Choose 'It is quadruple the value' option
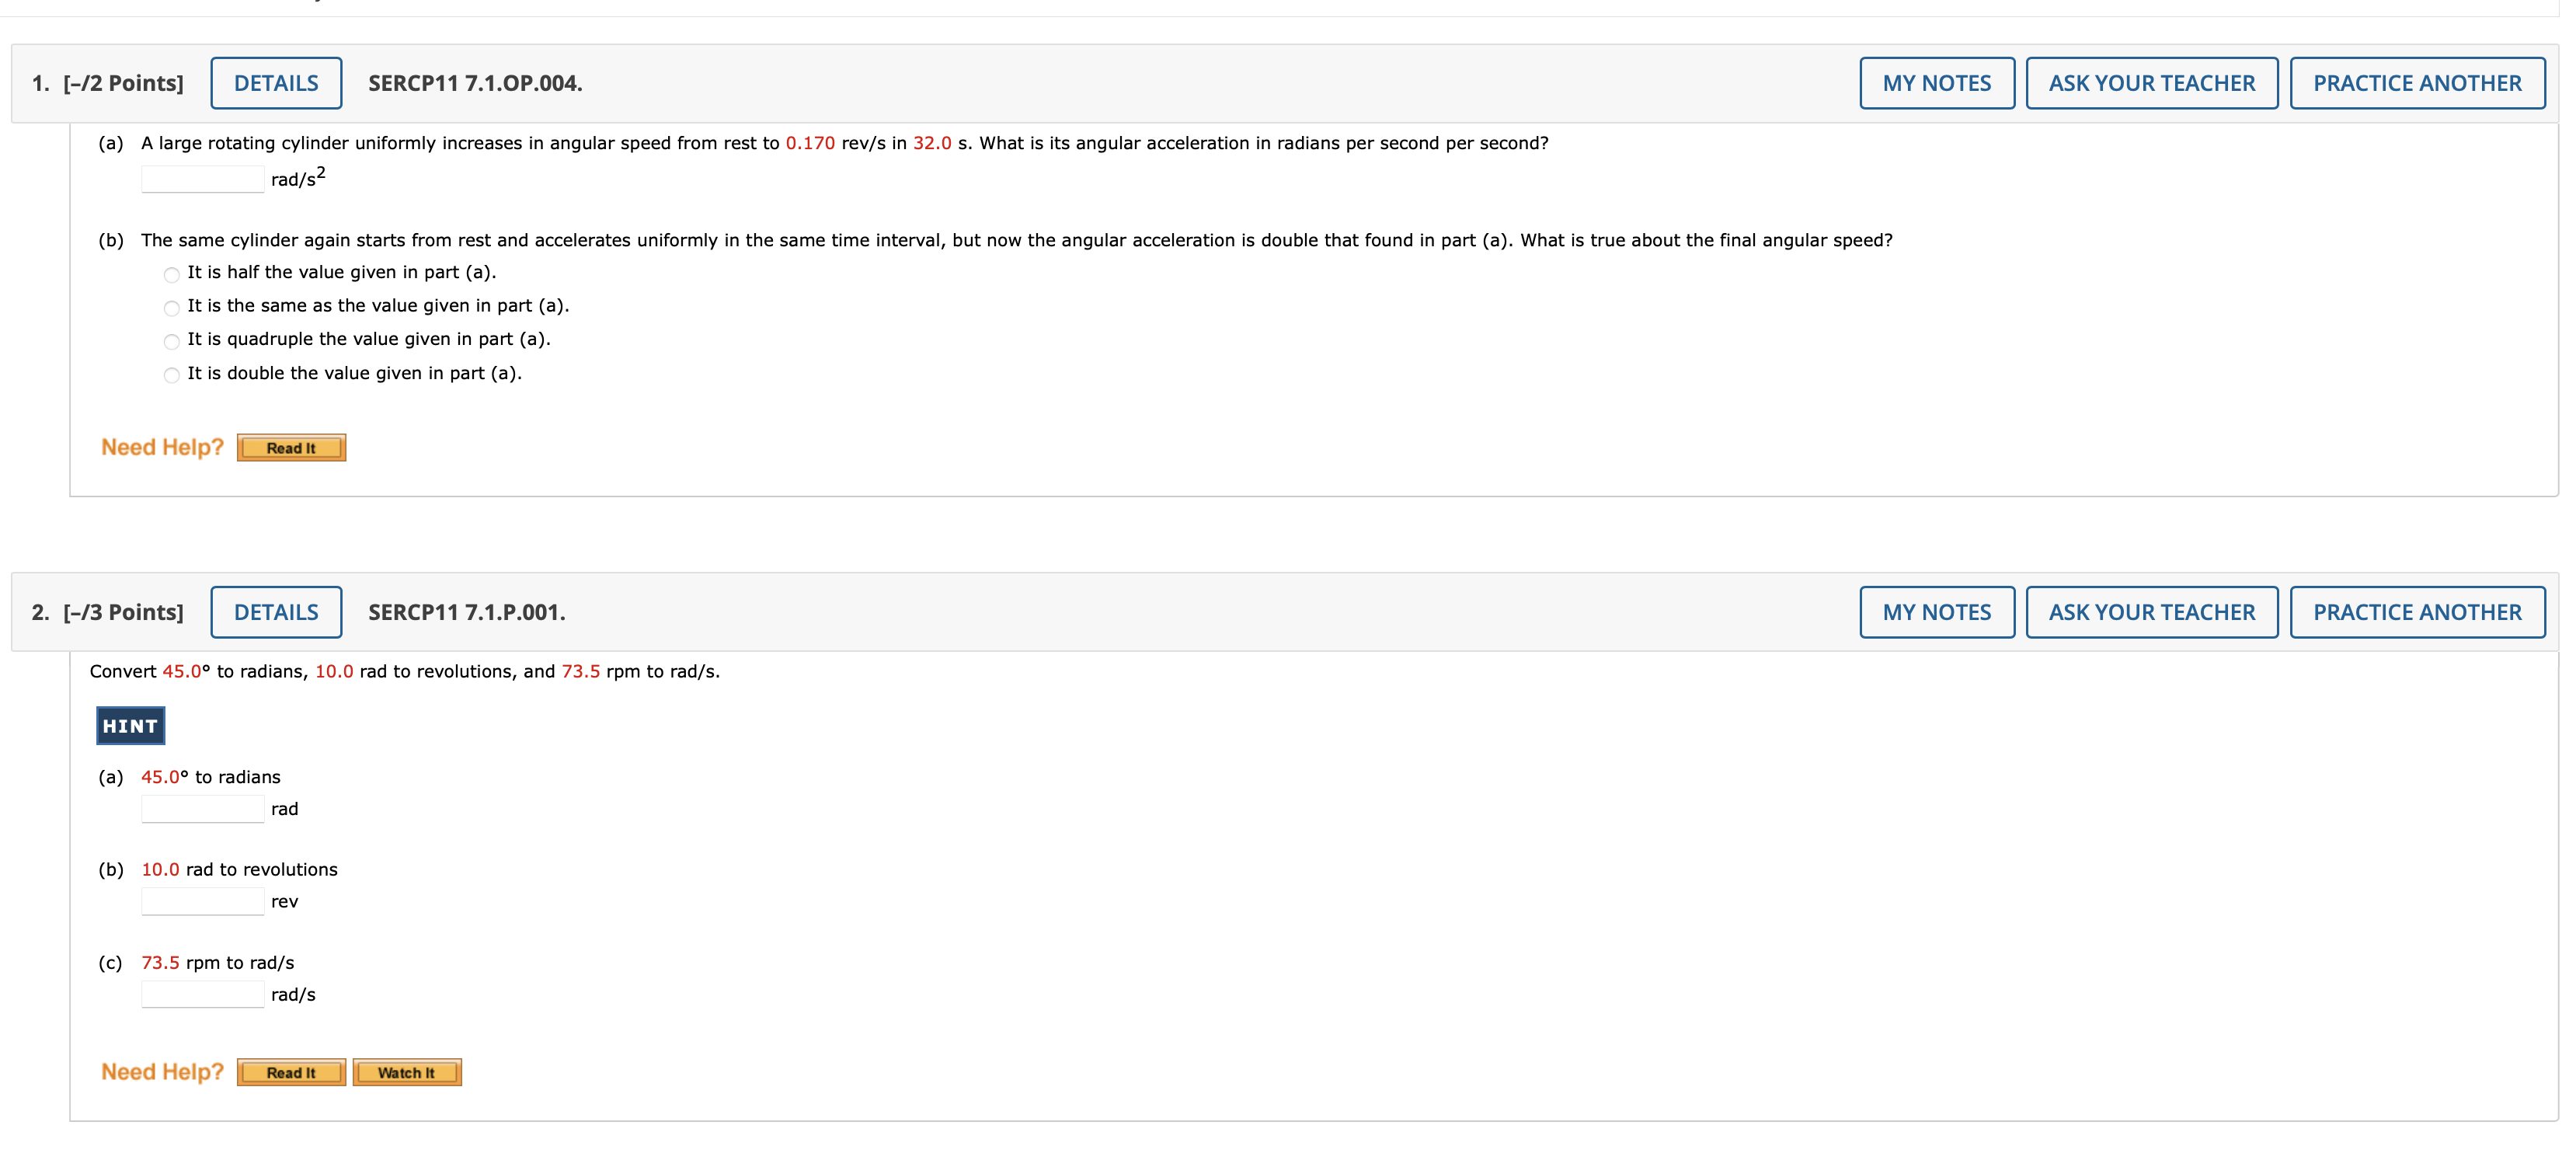The image size is (2576, 1167). coord(172,342)
